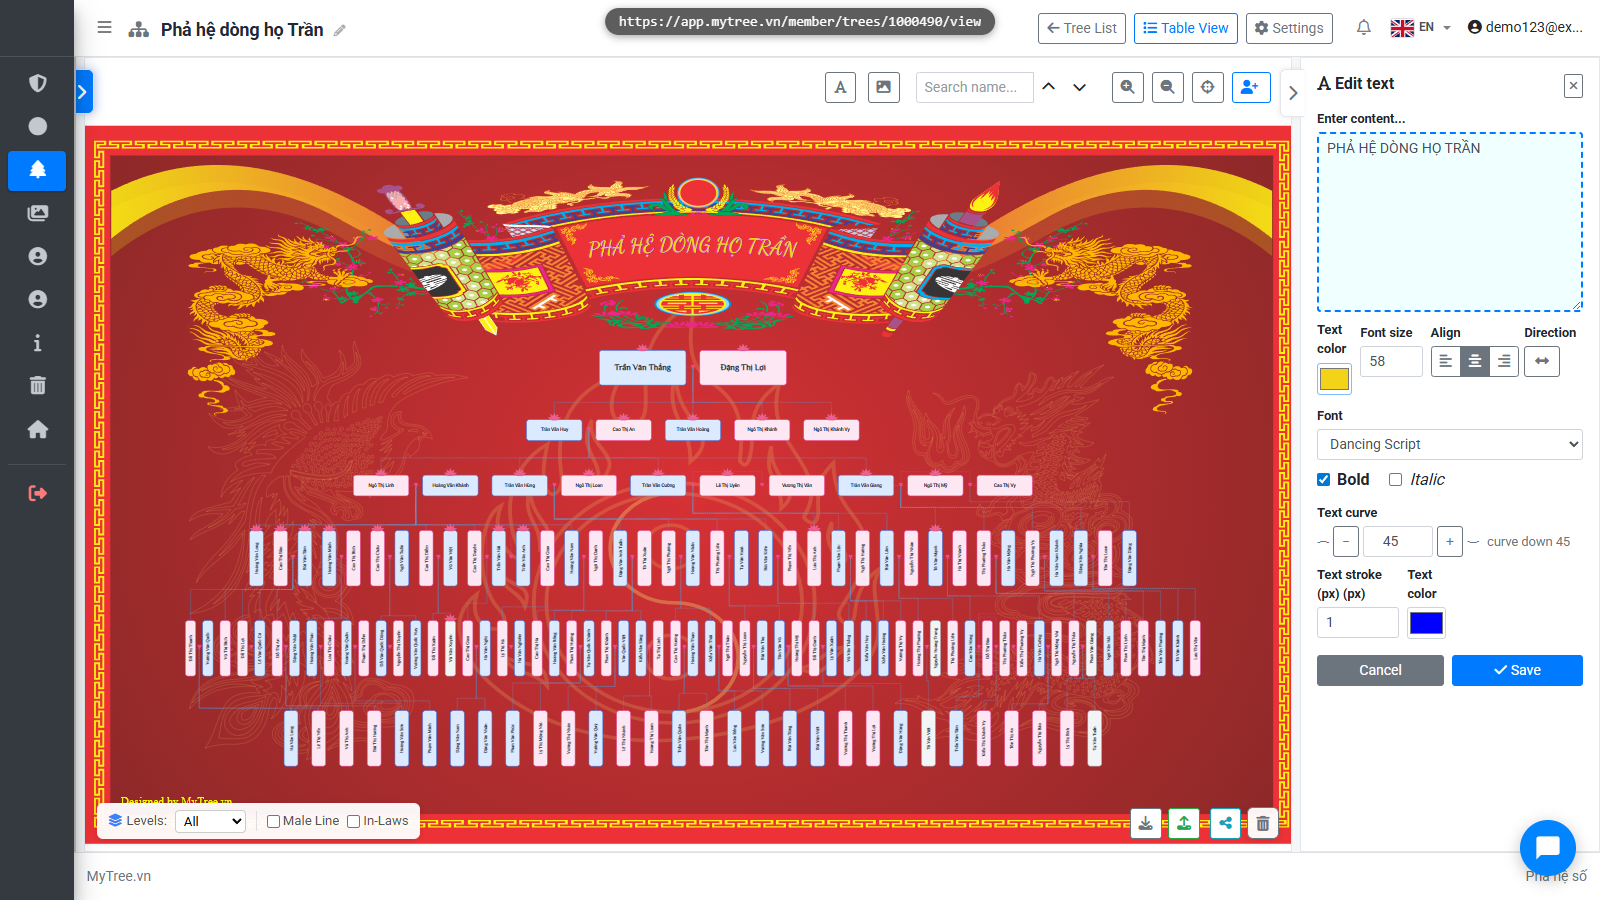
Task: Click the Search name field
Action: [974, 87]
